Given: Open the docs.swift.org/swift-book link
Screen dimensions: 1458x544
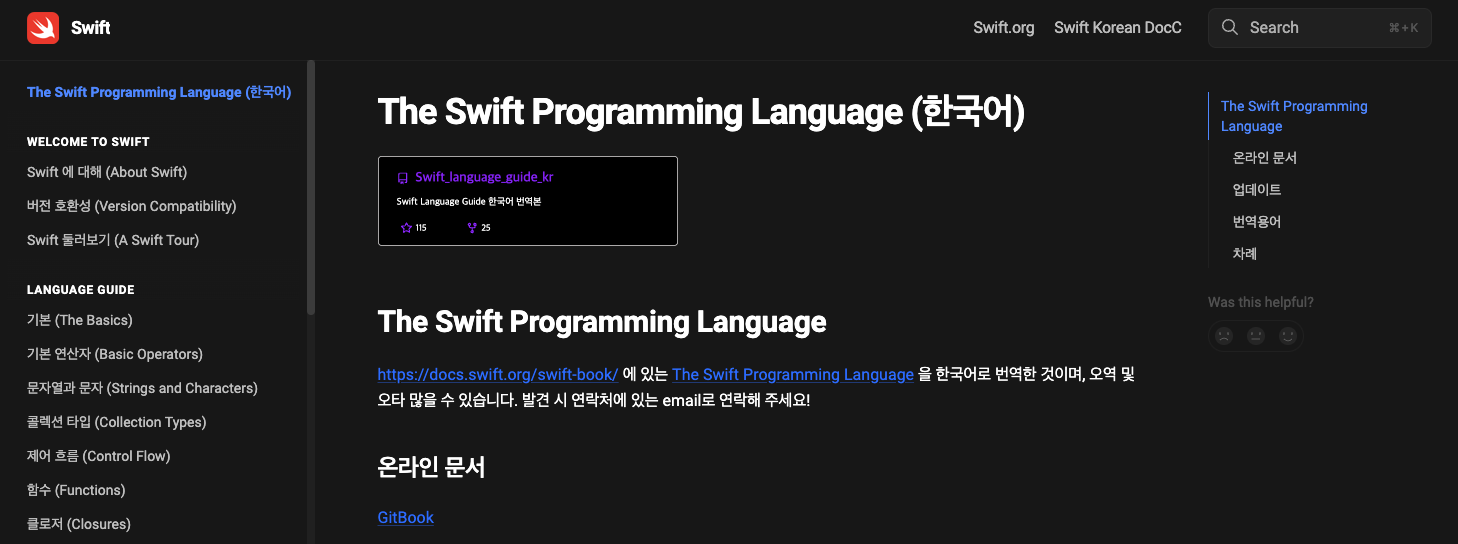Looking at the screenshot, I should coord(498,375).
